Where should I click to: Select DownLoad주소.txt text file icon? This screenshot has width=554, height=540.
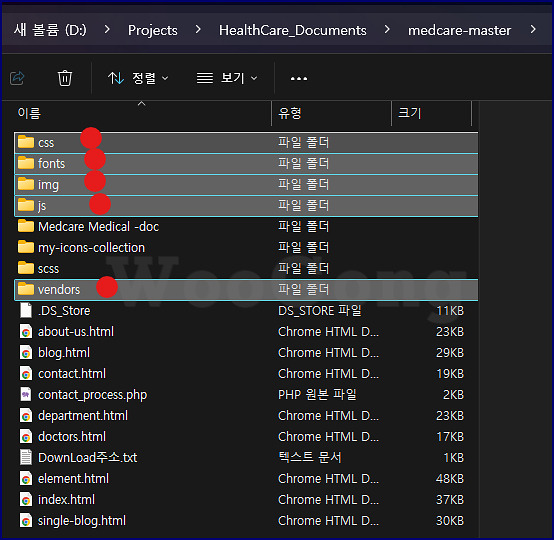[x=26, y=457]
